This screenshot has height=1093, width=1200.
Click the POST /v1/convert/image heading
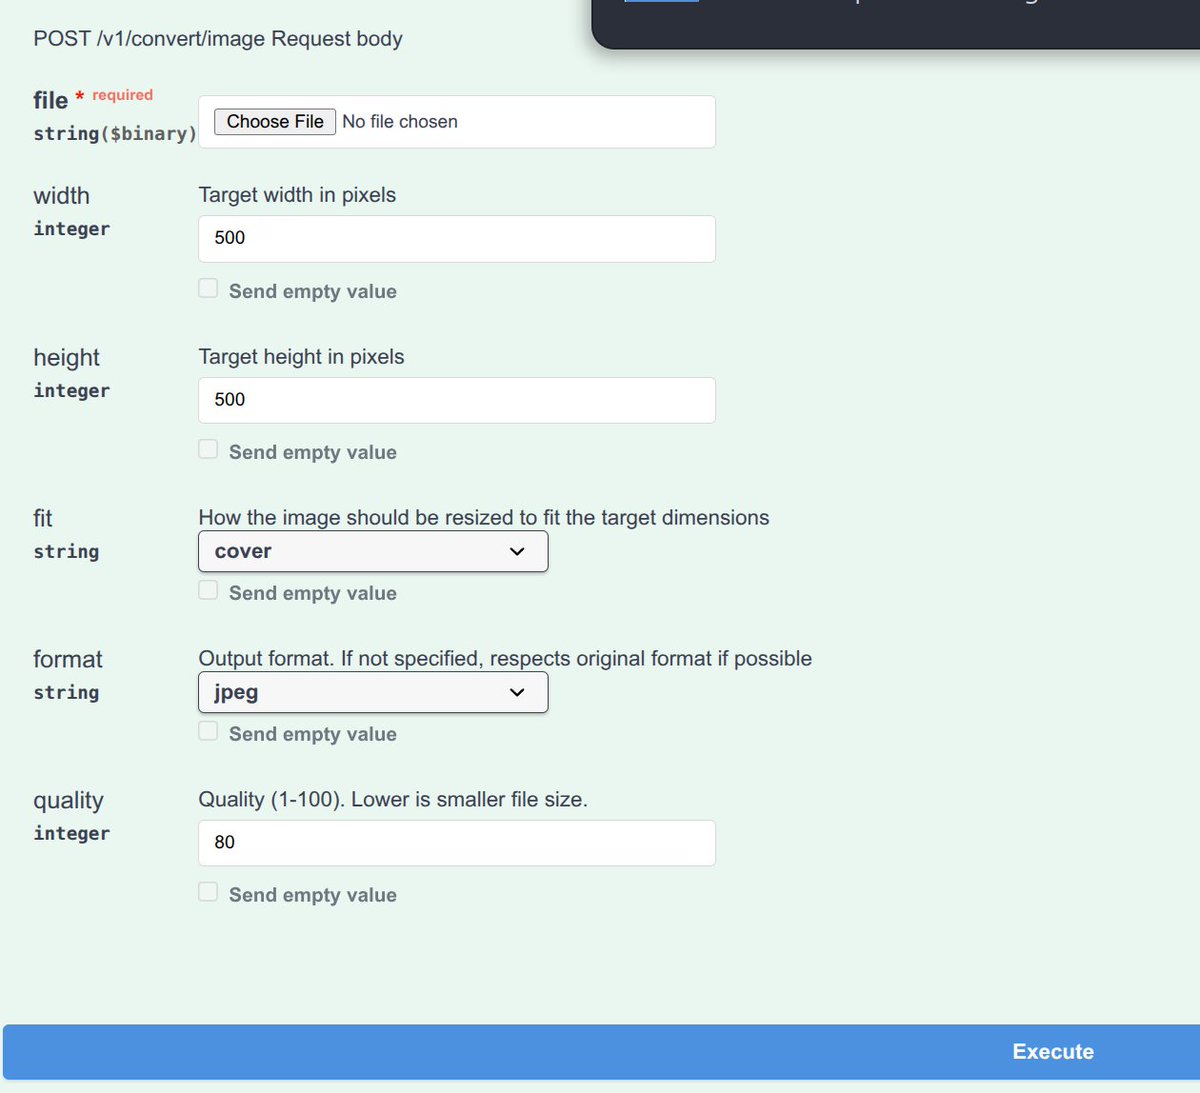[x=218, y=38]
